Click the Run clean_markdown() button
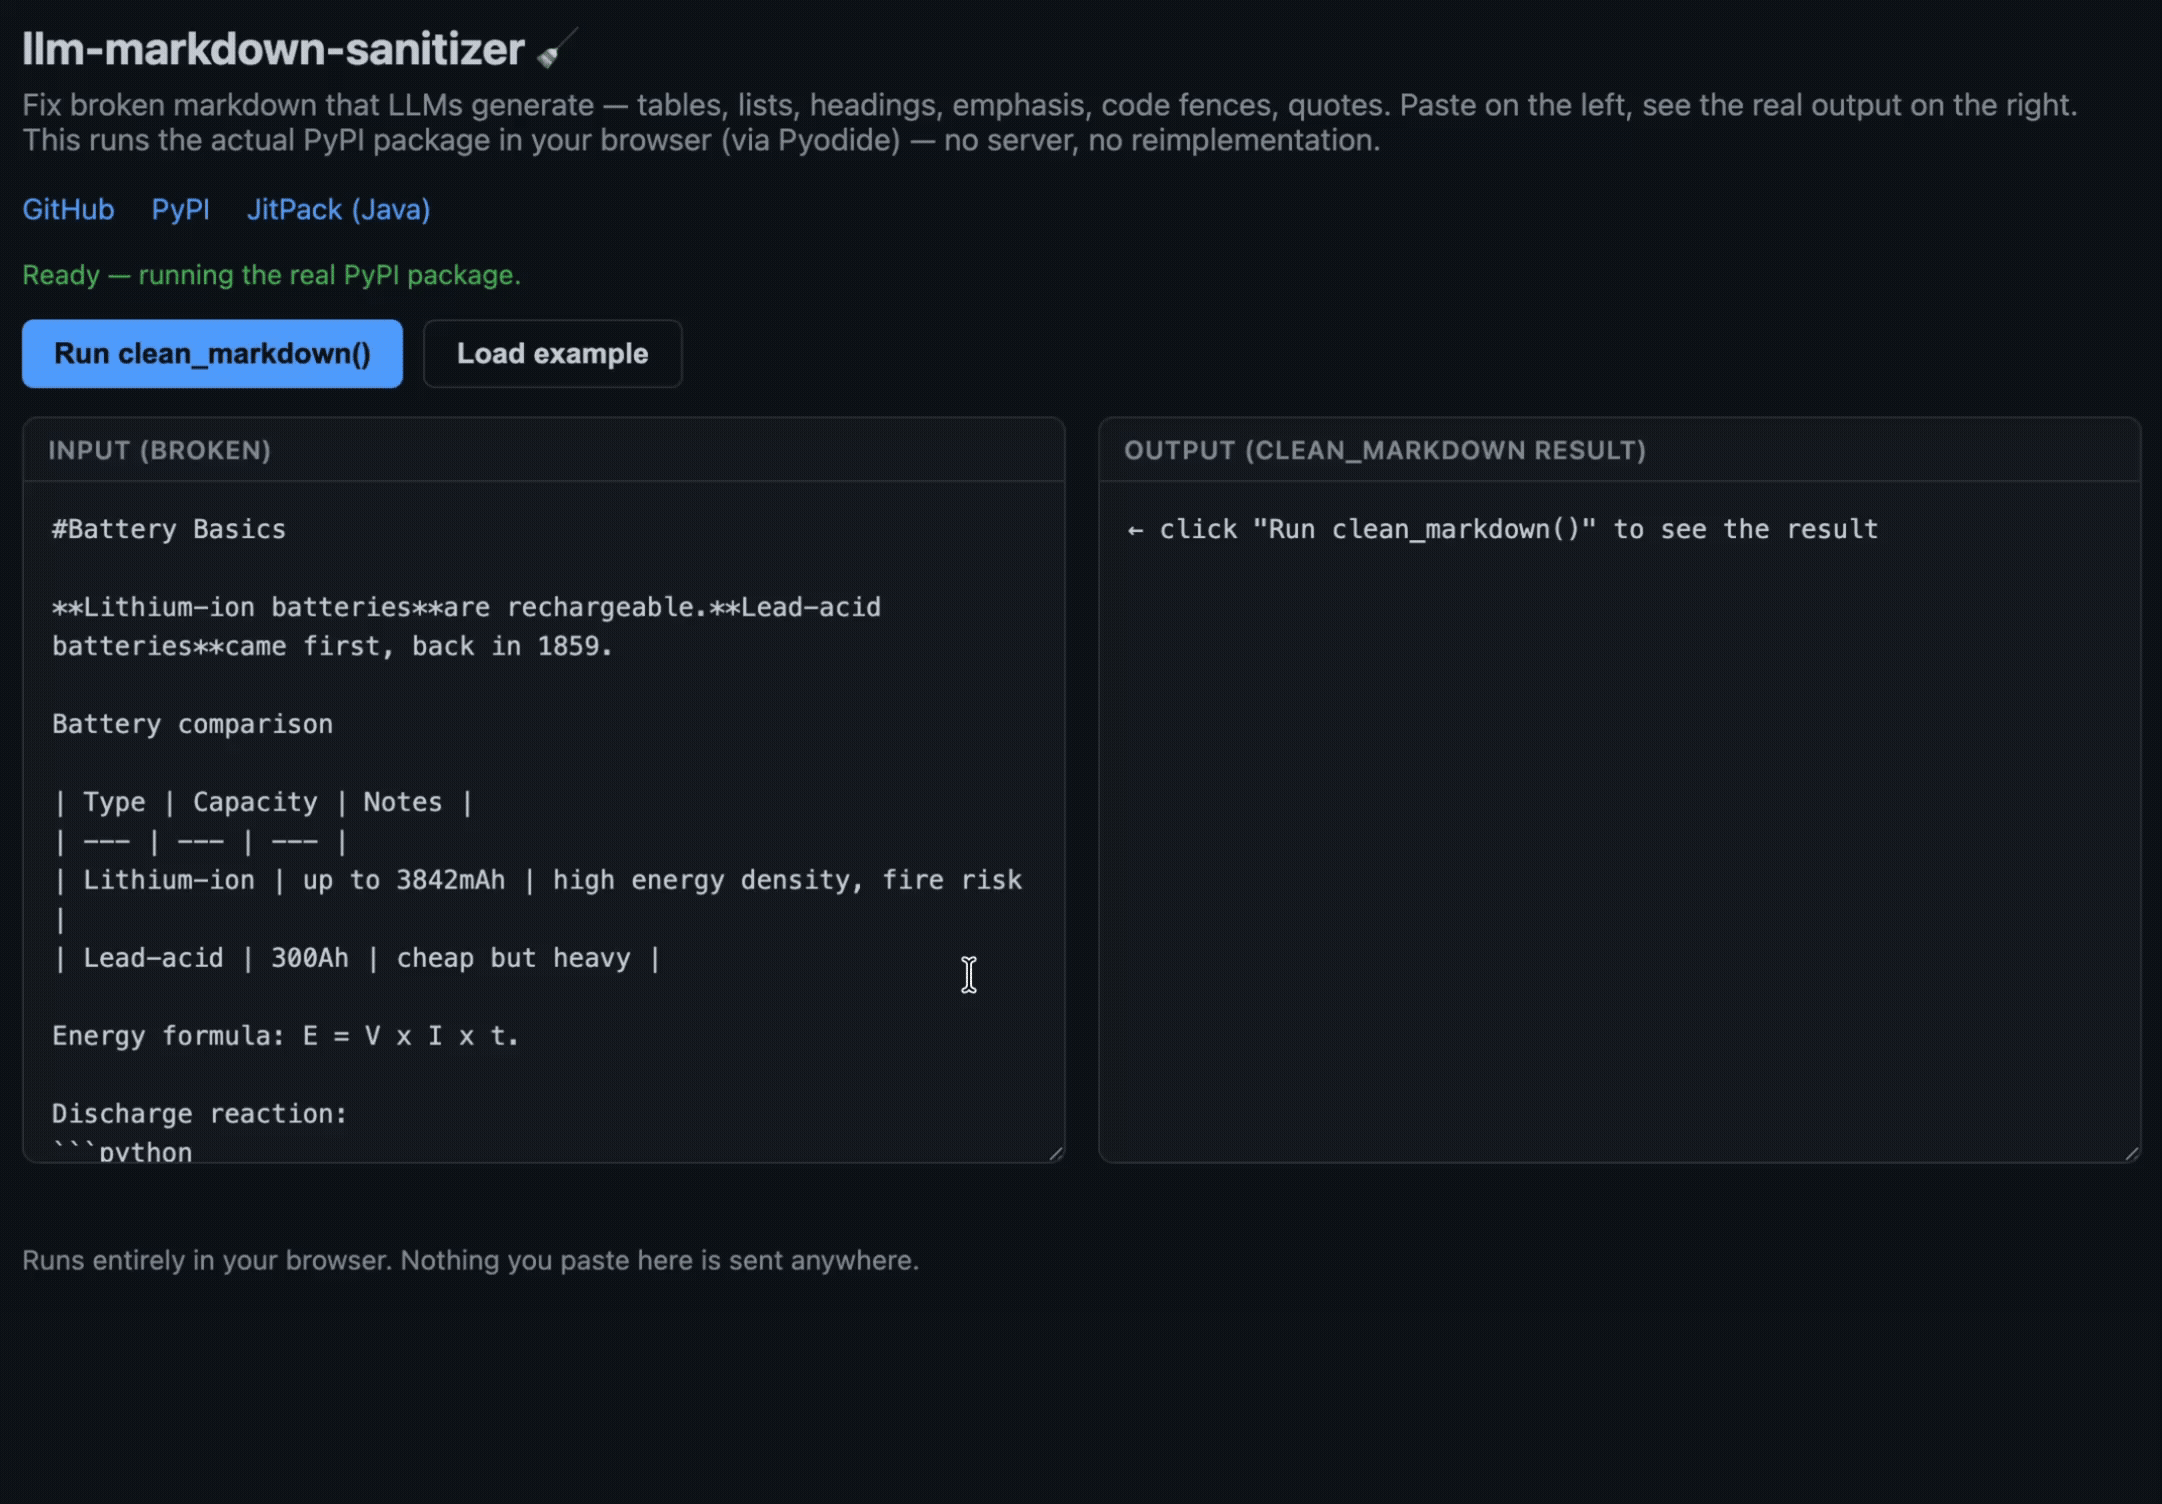2162x1504 pixels. pos(212,354)
